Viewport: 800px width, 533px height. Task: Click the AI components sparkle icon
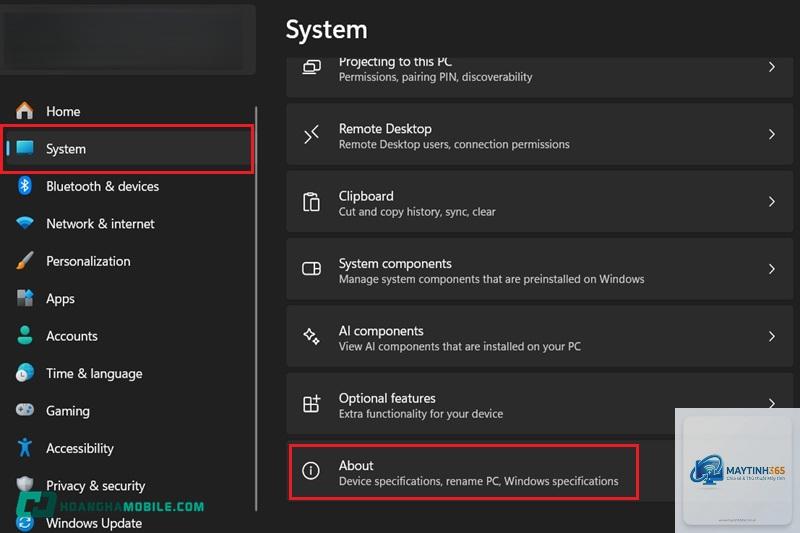[x=311, y=337]
